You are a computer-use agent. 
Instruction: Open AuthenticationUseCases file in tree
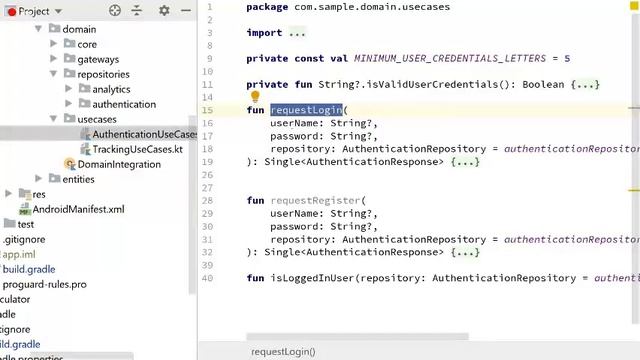pyautogui.click(x=144, y=134)
